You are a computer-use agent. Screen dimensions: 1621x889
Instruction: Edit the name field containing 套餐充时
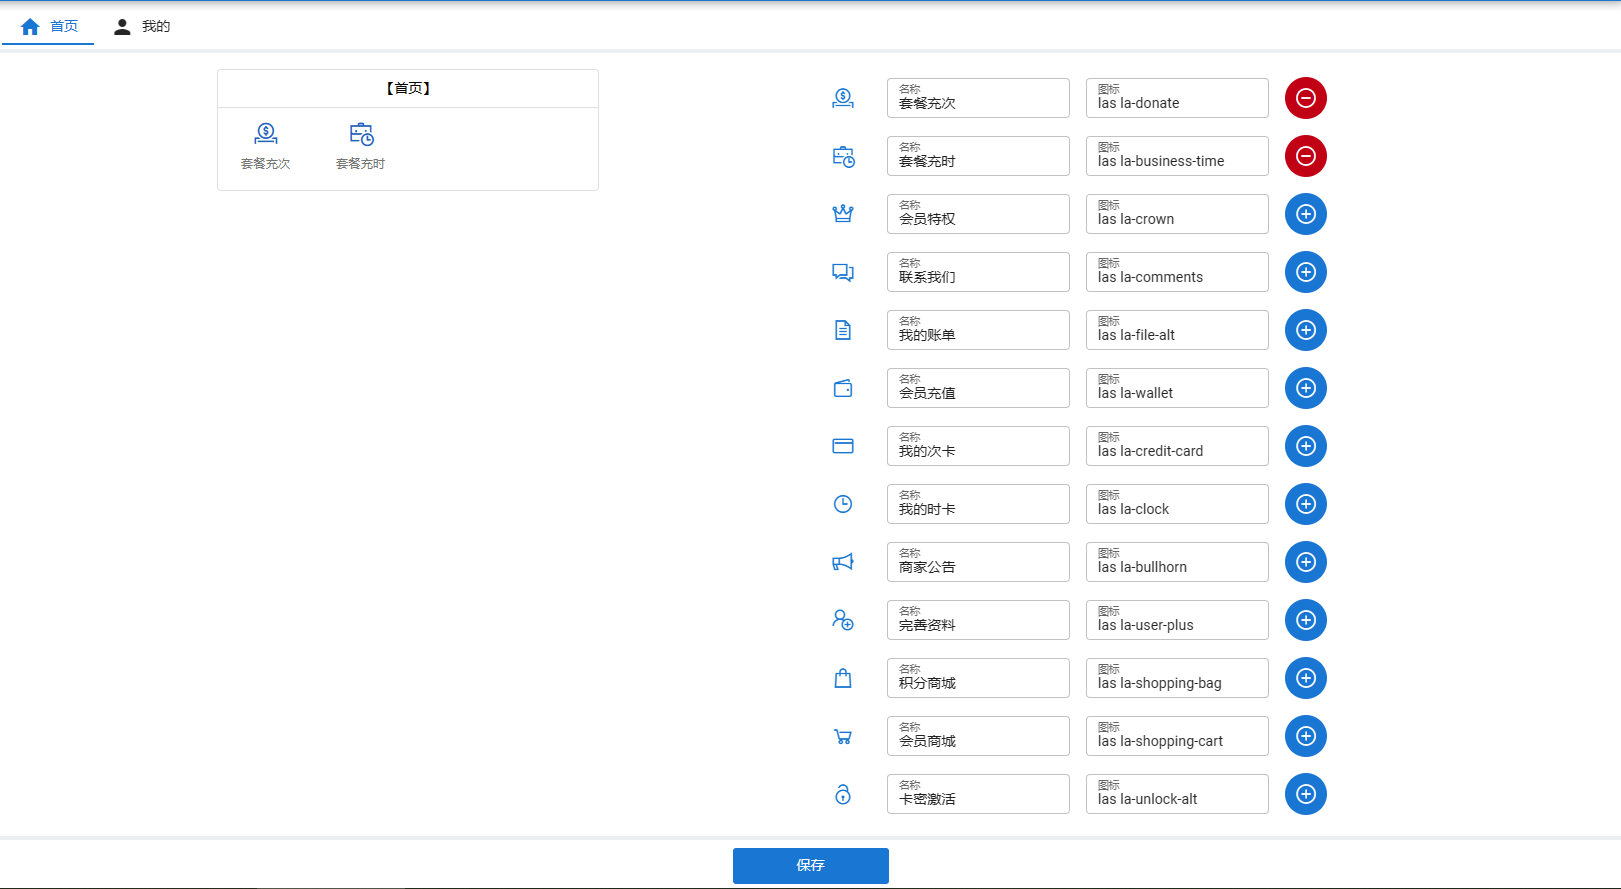978,156
